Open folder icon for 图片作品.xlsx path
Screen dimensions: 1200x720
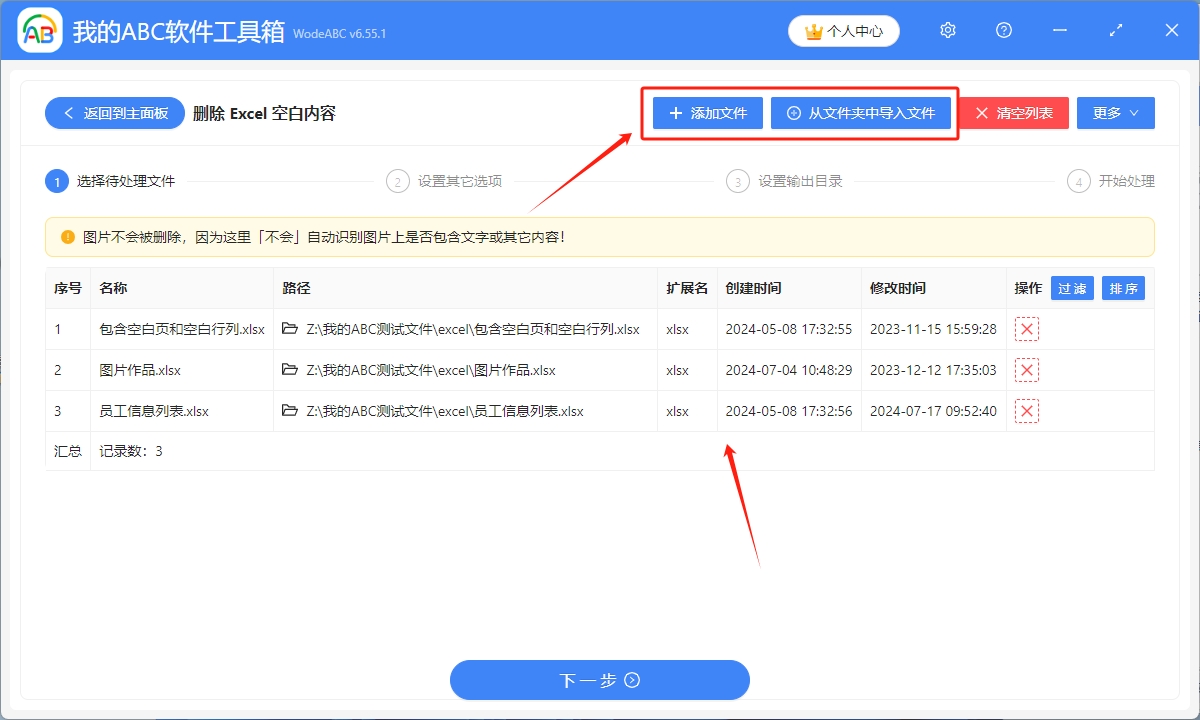(290, 370)
